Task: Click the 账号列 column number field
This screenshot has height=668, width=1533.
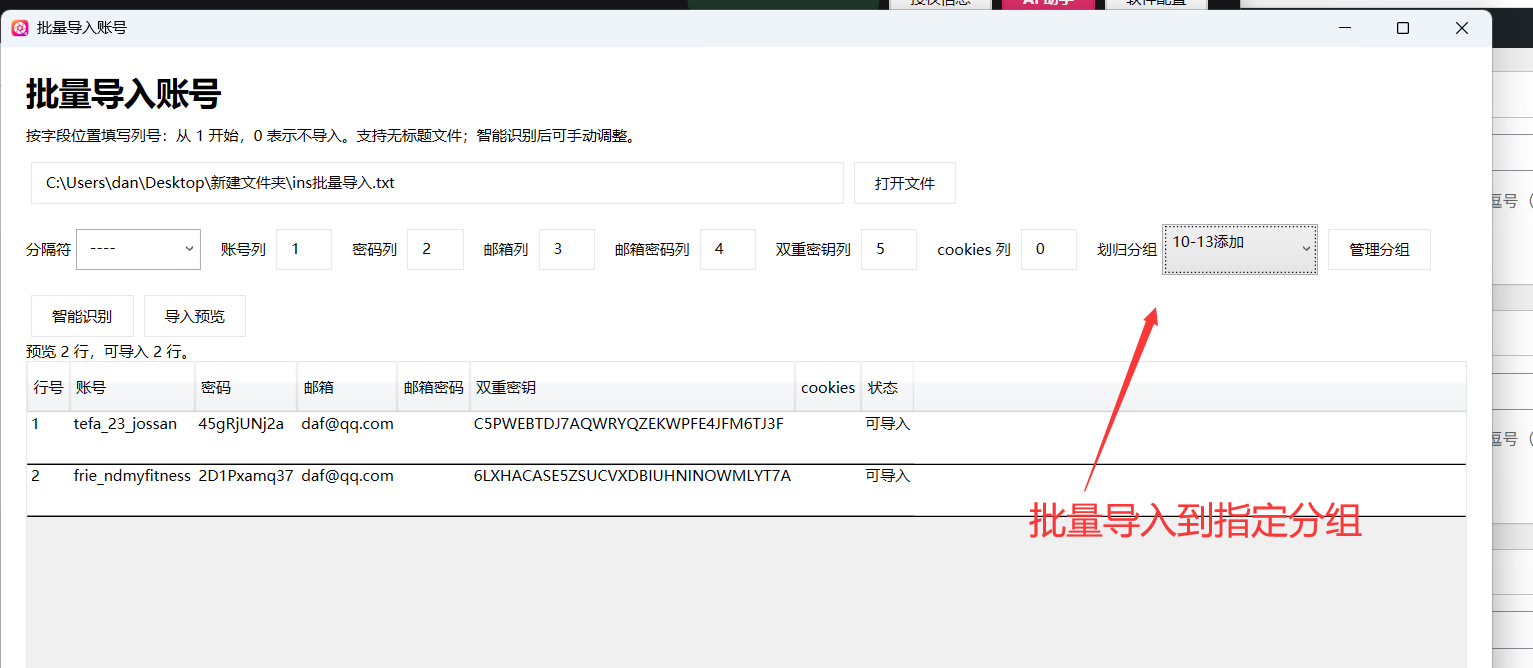Action: (304, 249)
